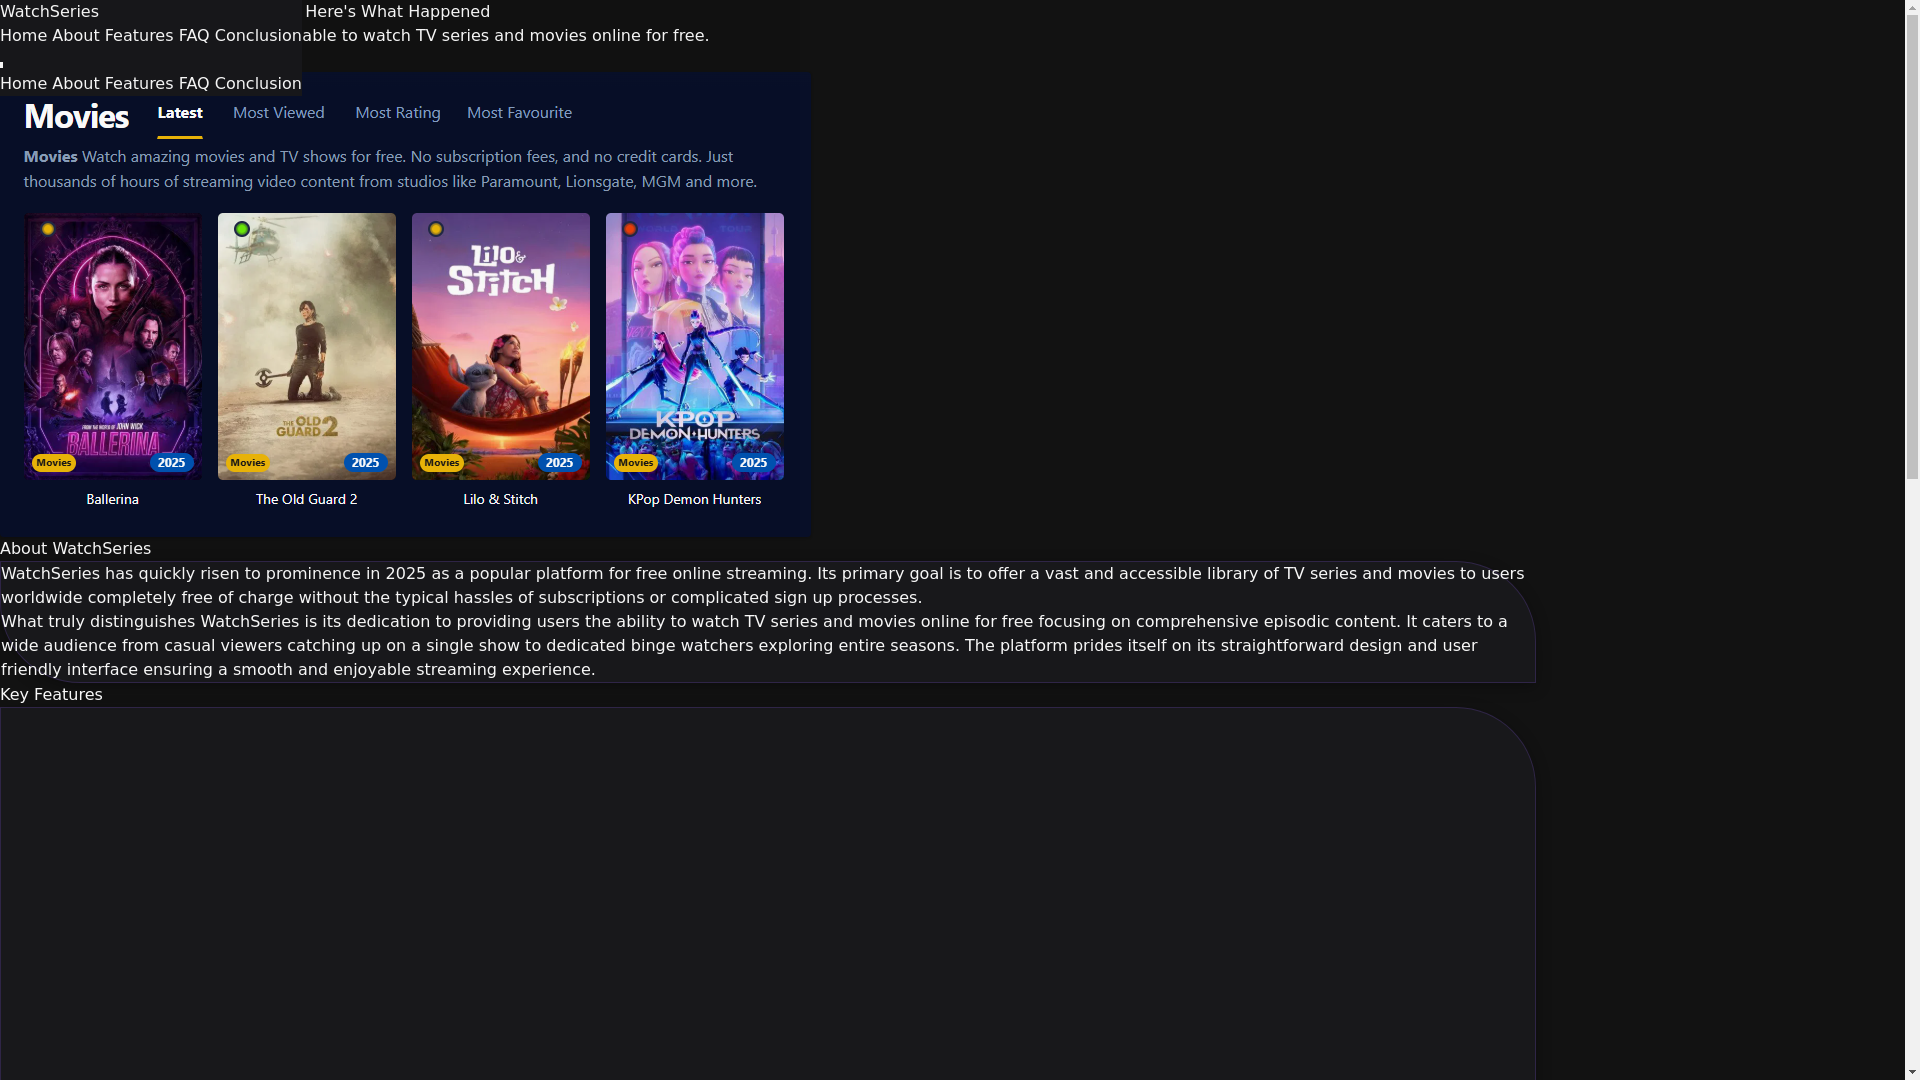The width and height of the screenshot is (1920, 1080).
Task: Open the Ballerina movie poster
Action: [x=113, y=346]
